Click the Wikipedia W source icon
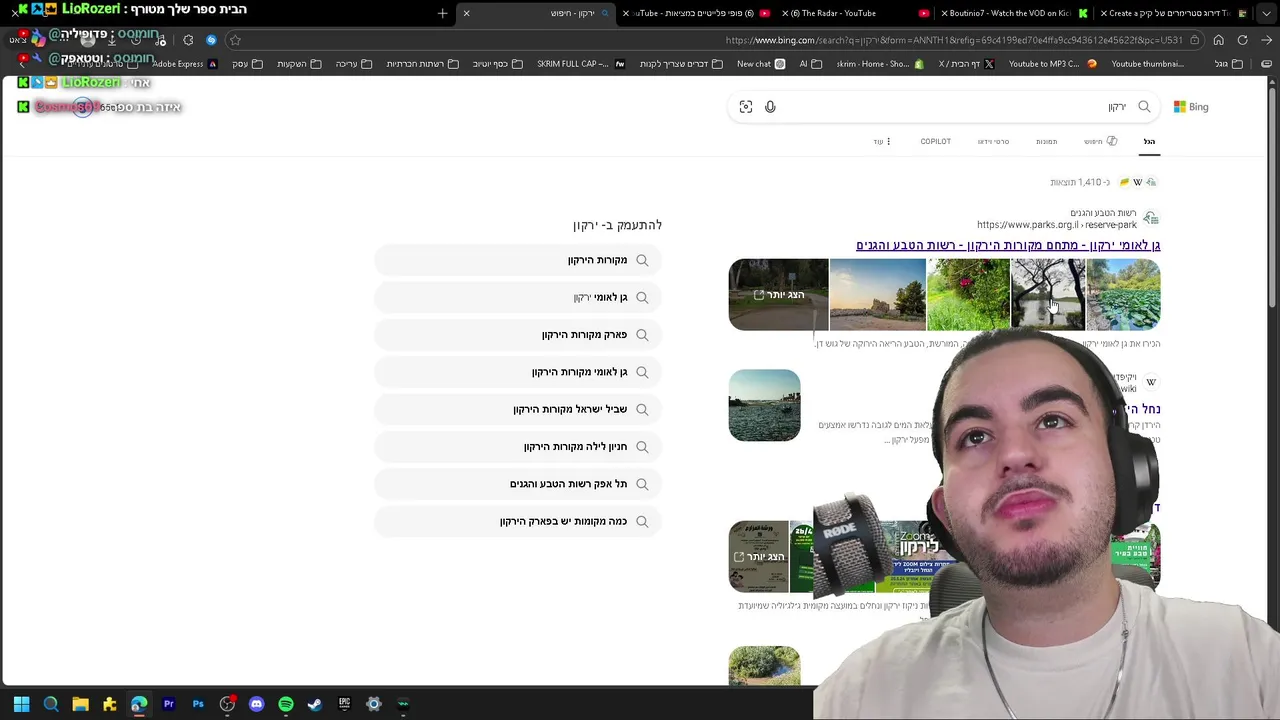The width and height of the screenshot is (1280, 720). point(1137,182)
